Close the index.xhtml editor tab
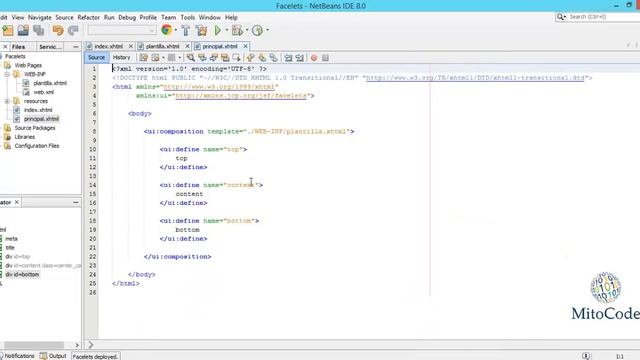 point(131,47)
